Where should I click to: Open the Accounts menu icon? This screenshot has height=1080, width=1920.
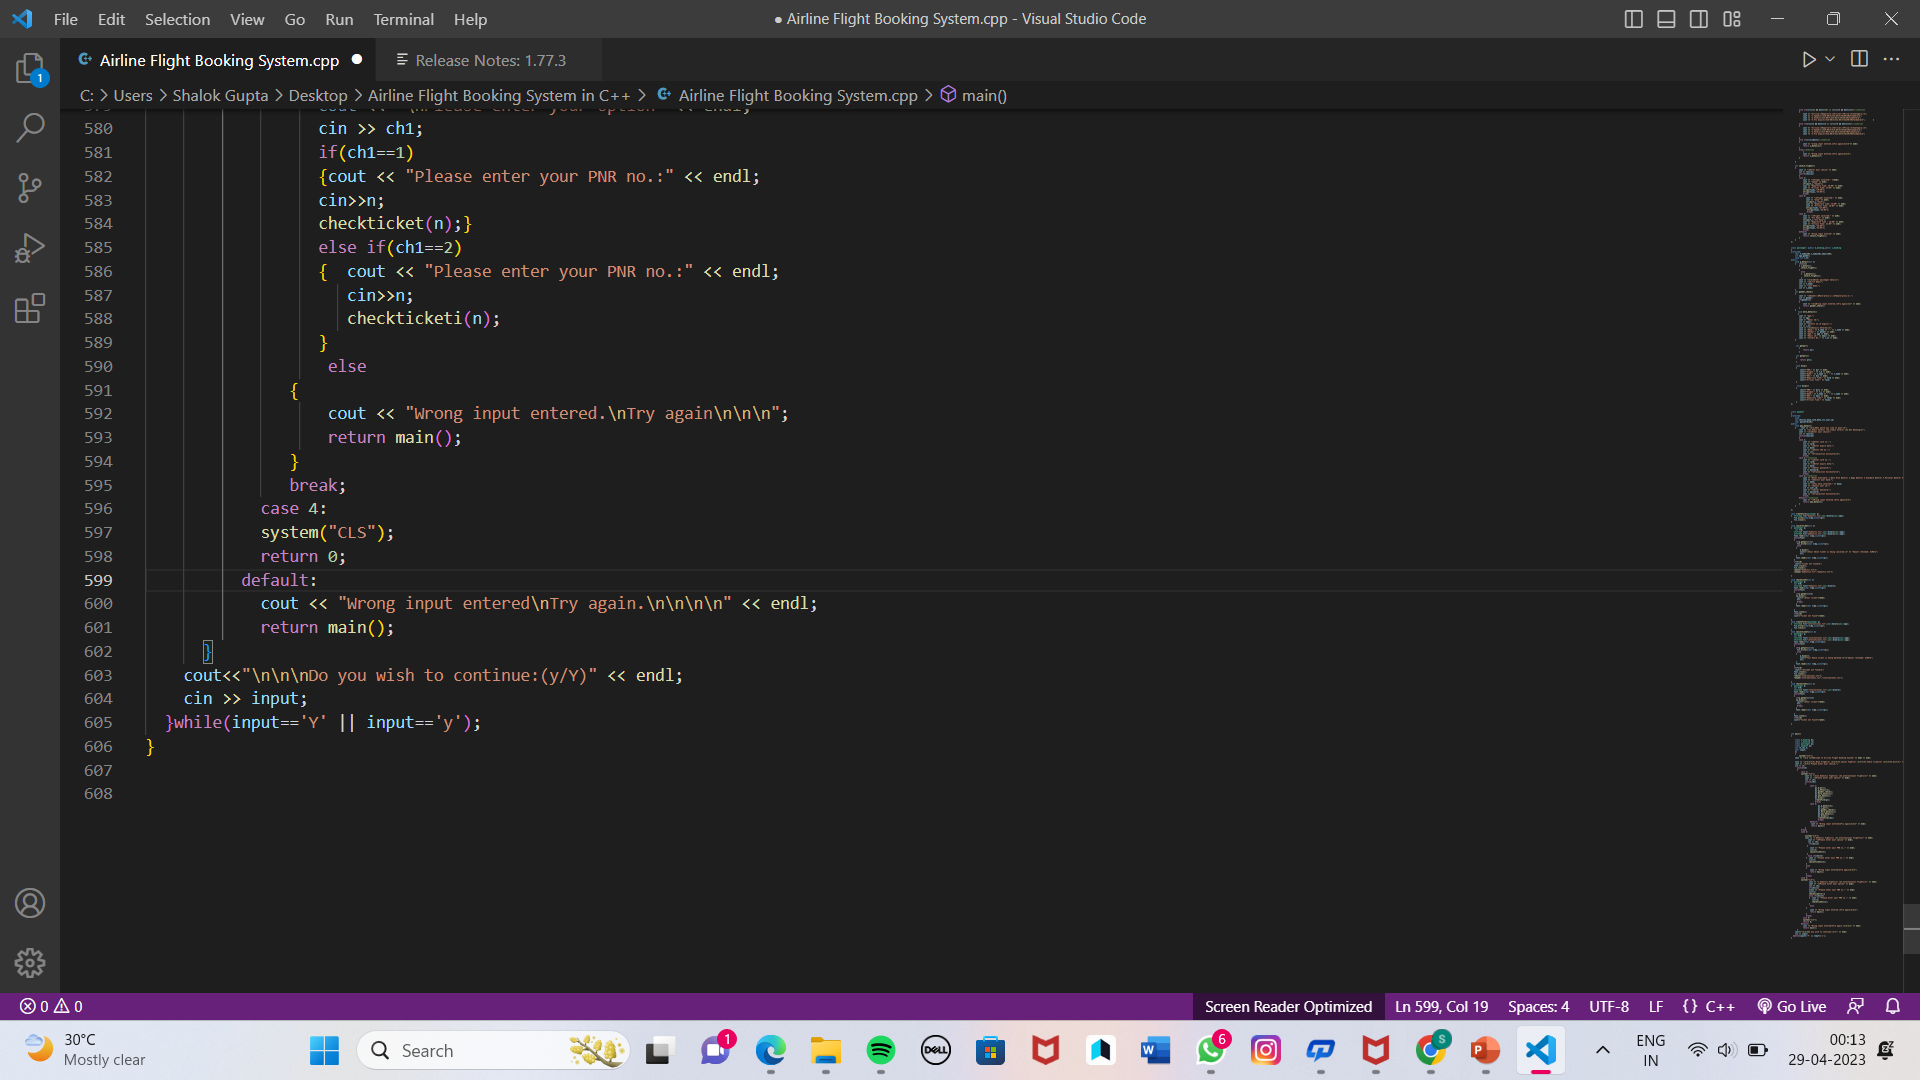[x=30, y=903]
